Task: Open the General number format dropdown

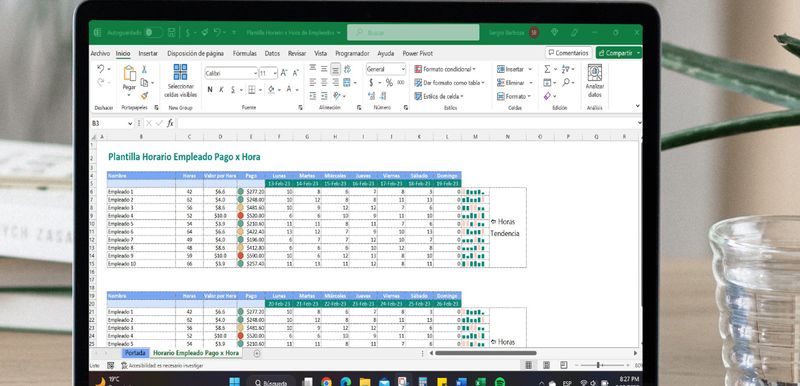Action: [x=403, y=69]
